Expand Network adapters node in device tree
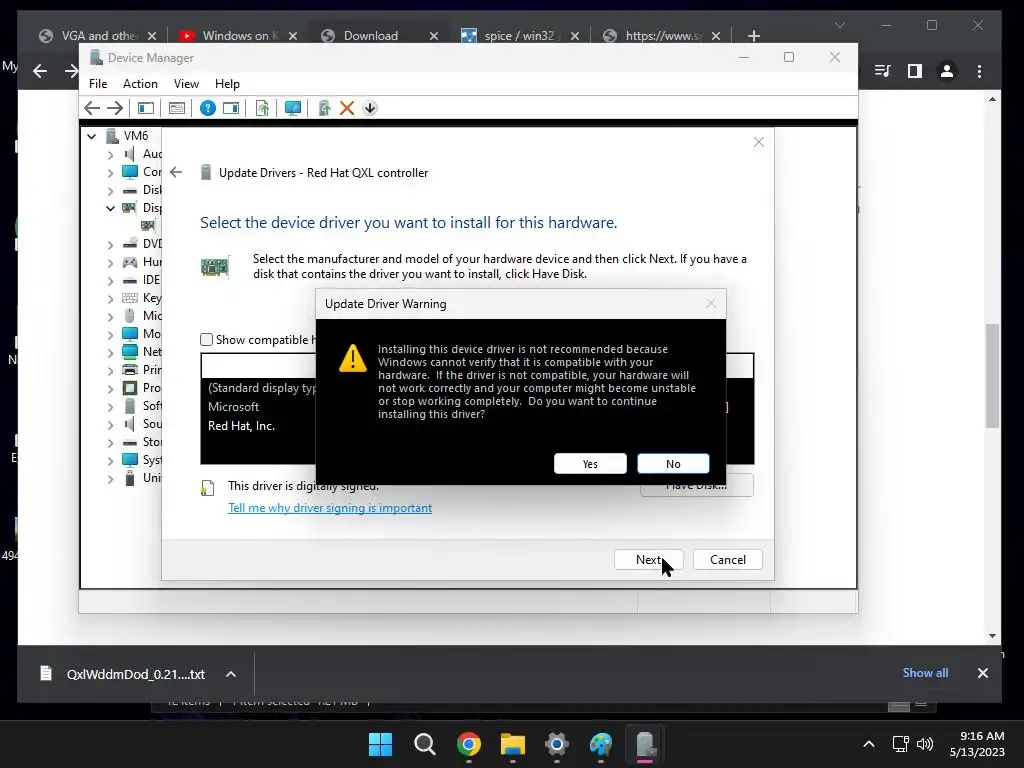The image size is (1024, 768). [110, 353]
